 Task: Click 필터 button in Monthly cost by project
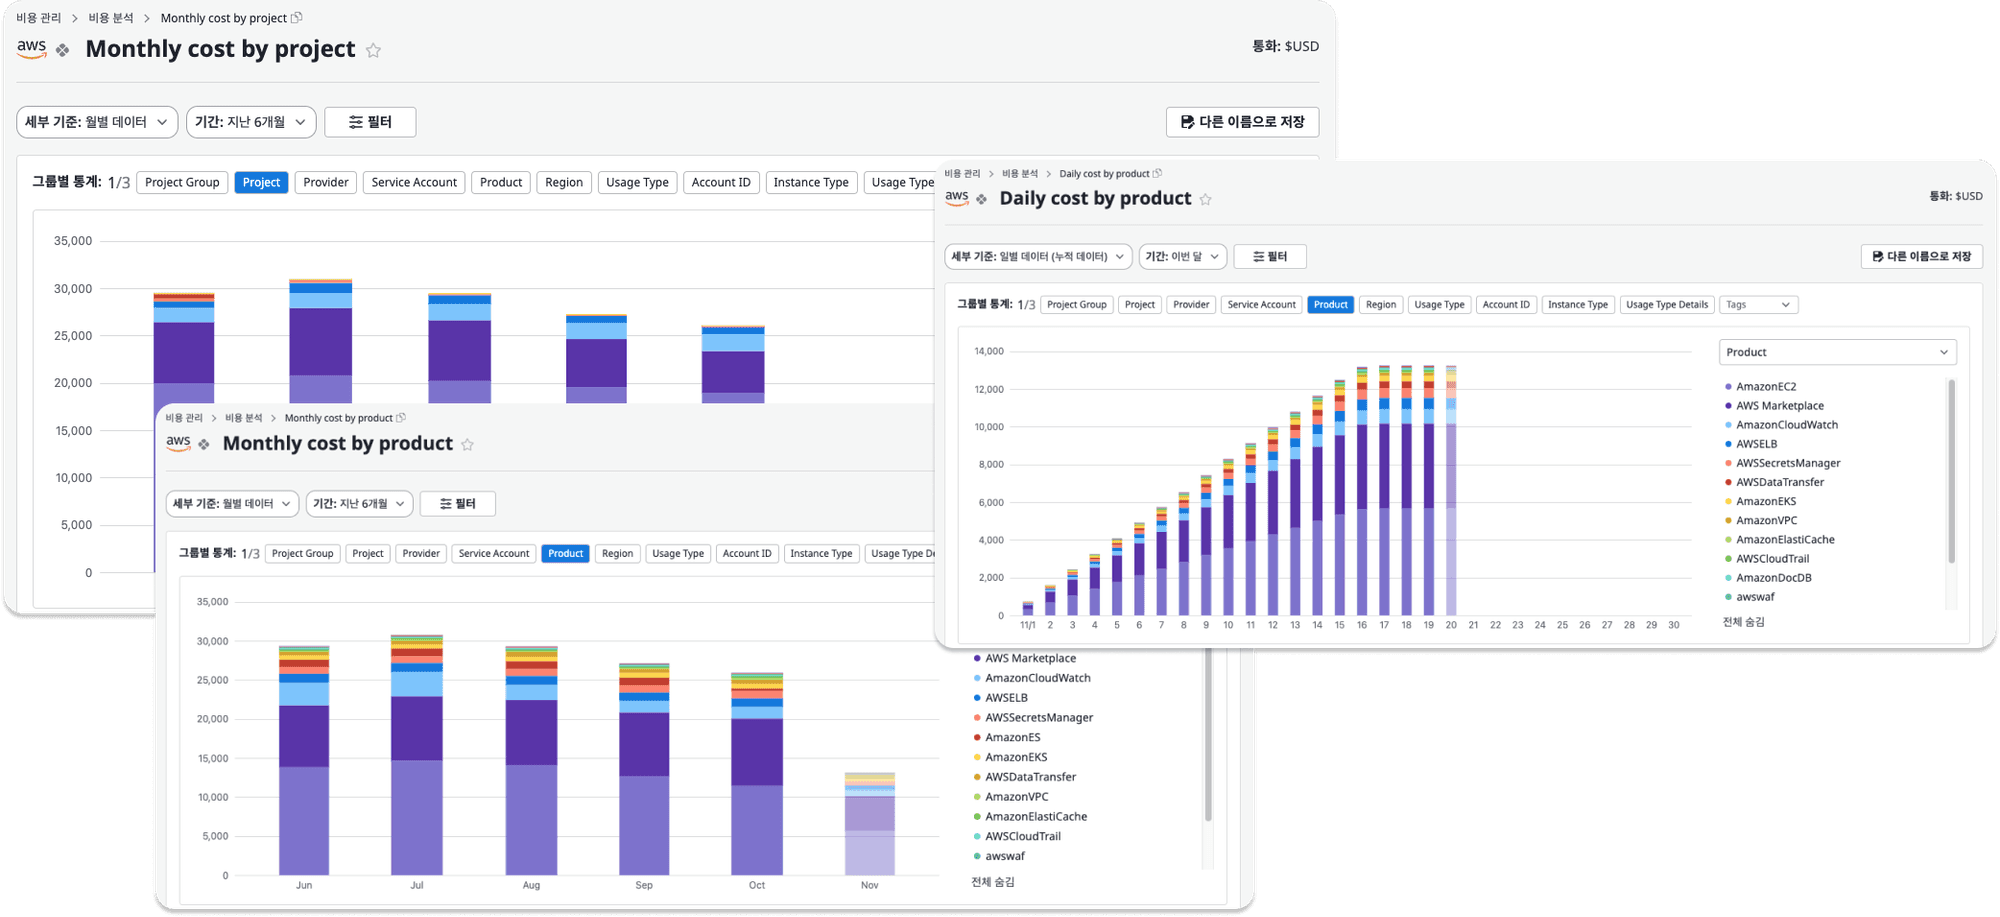click(x=370, y=122)
